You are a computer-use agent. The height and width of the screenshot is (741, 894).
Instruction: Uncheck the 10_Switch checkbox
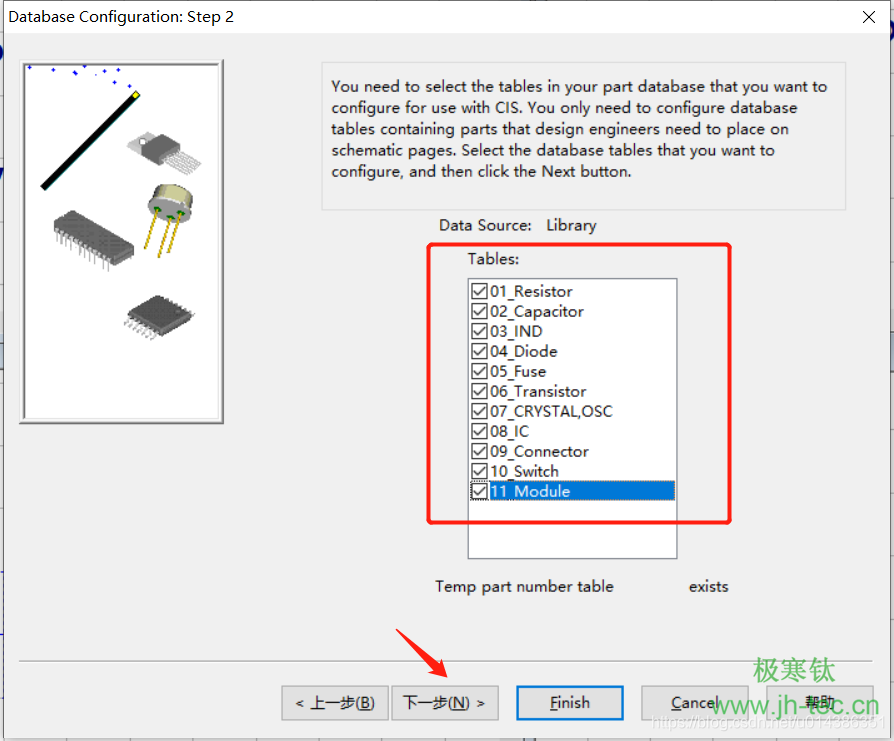click(x=479, y=472)
